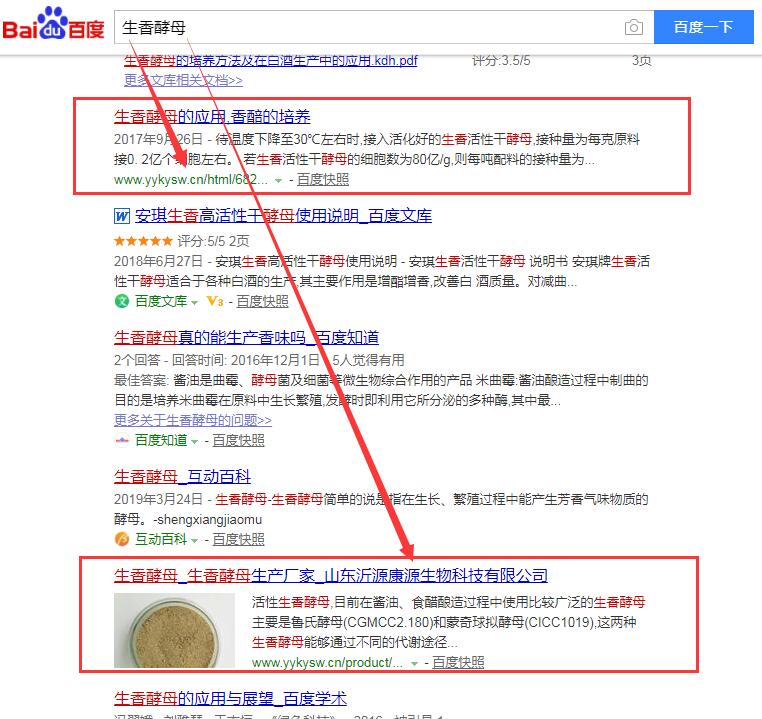
Task: Open 更多关于生香酵母的问题 link
Action: click(x=193, y=420)
